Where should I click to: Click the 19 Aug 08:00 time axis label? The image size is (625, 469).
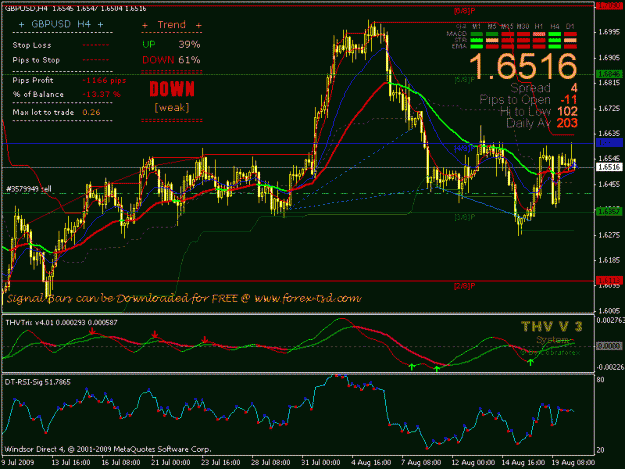pyautogui.click(x=573, y=463)
